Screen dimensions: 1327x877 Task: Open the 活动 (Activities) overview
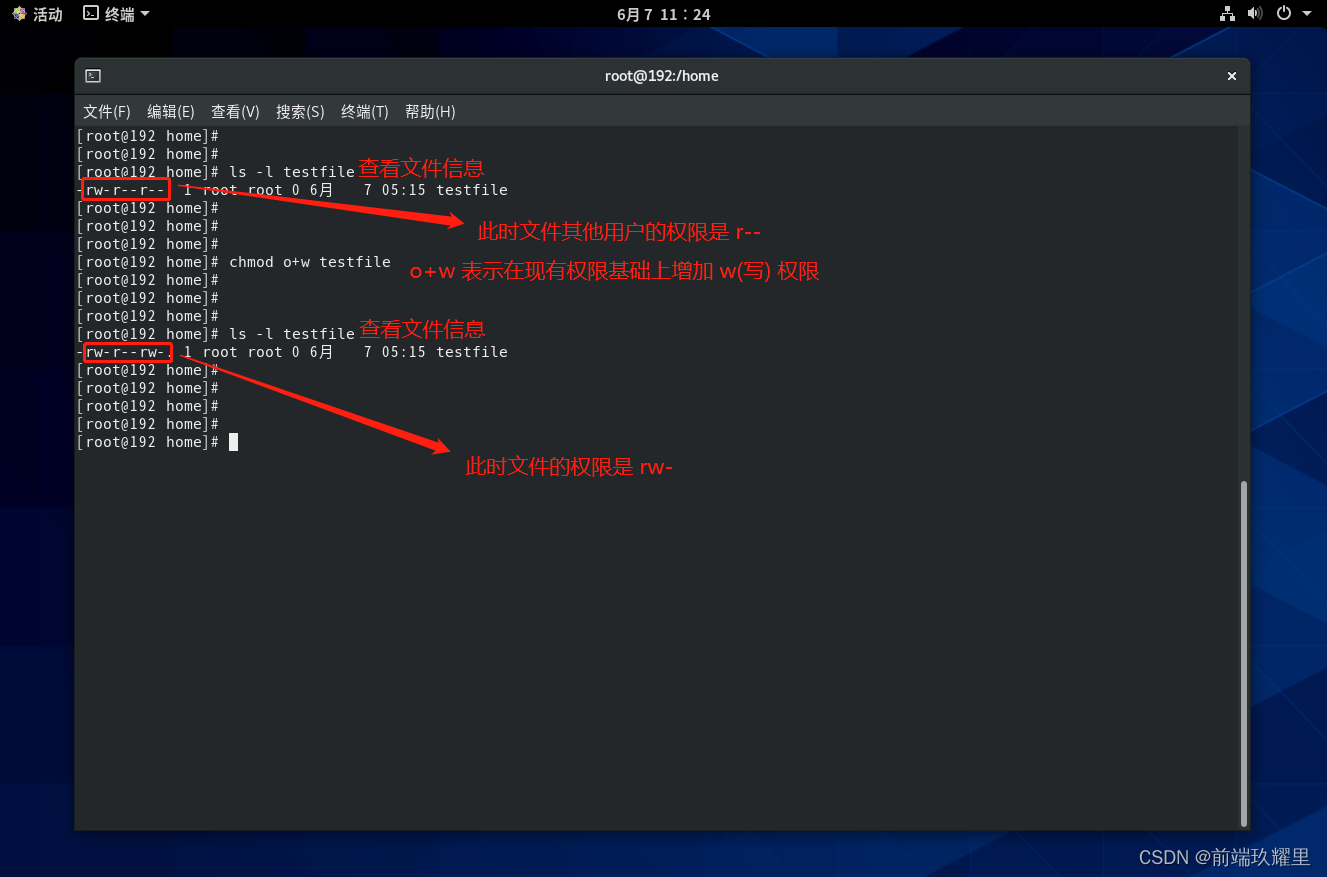pos(37,14)
